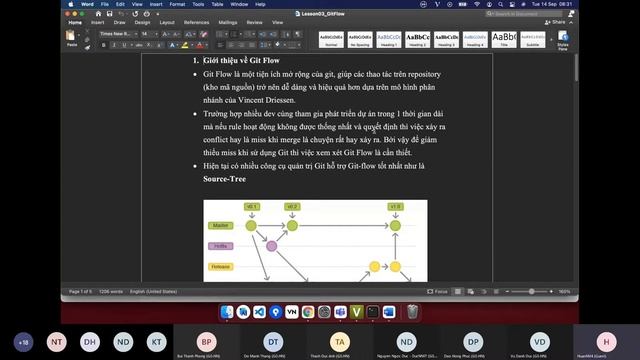The image size is (640, 360).
Task: Toggle Bold formatting
Action: pyautogui.click(x=104, y=45)
